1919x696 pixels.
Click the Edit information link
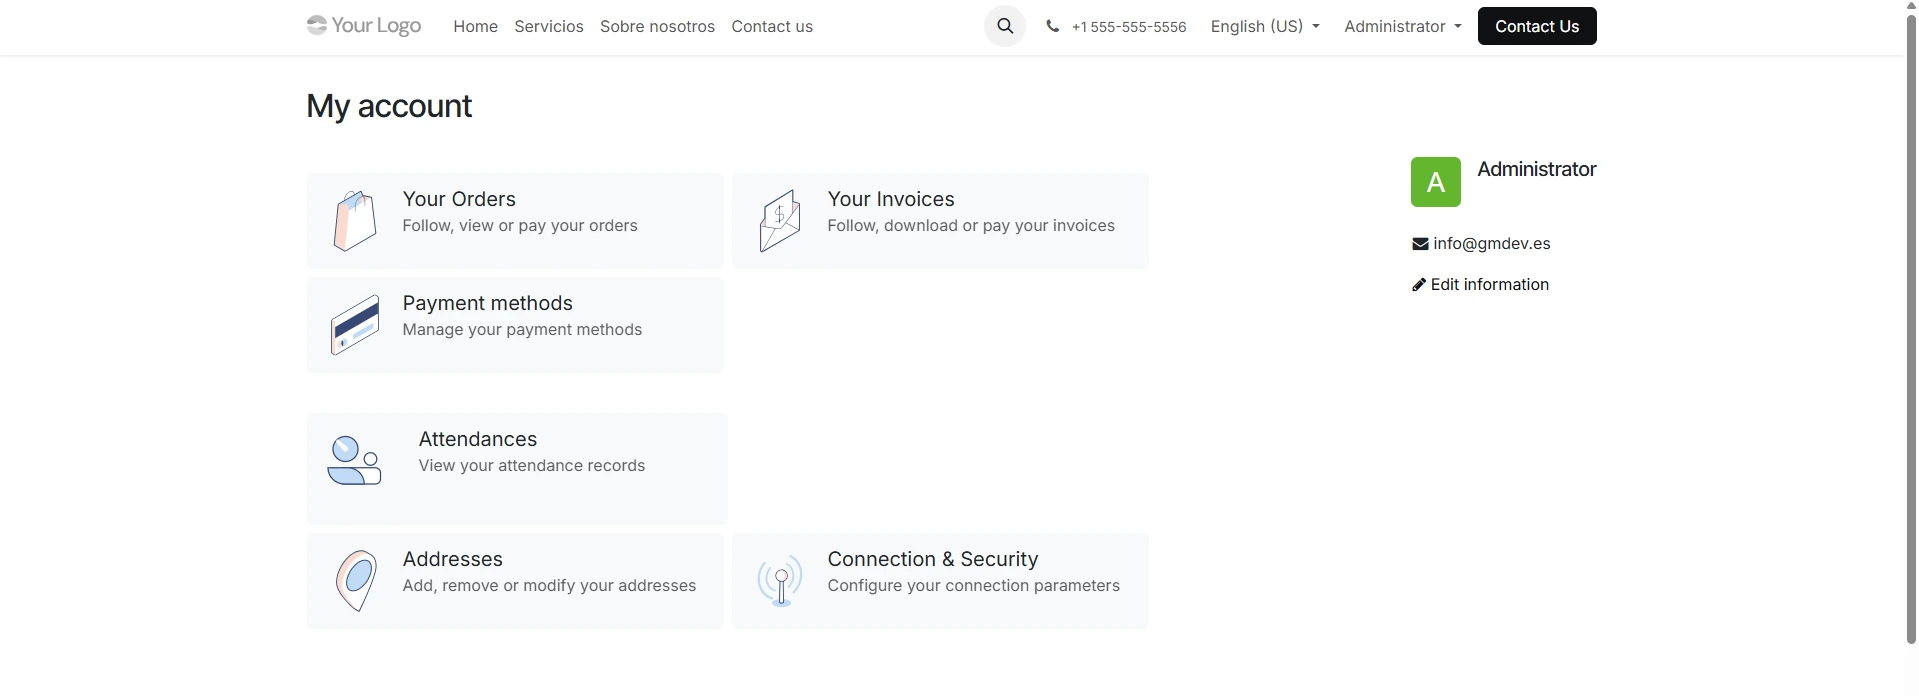coord(1489,285)
